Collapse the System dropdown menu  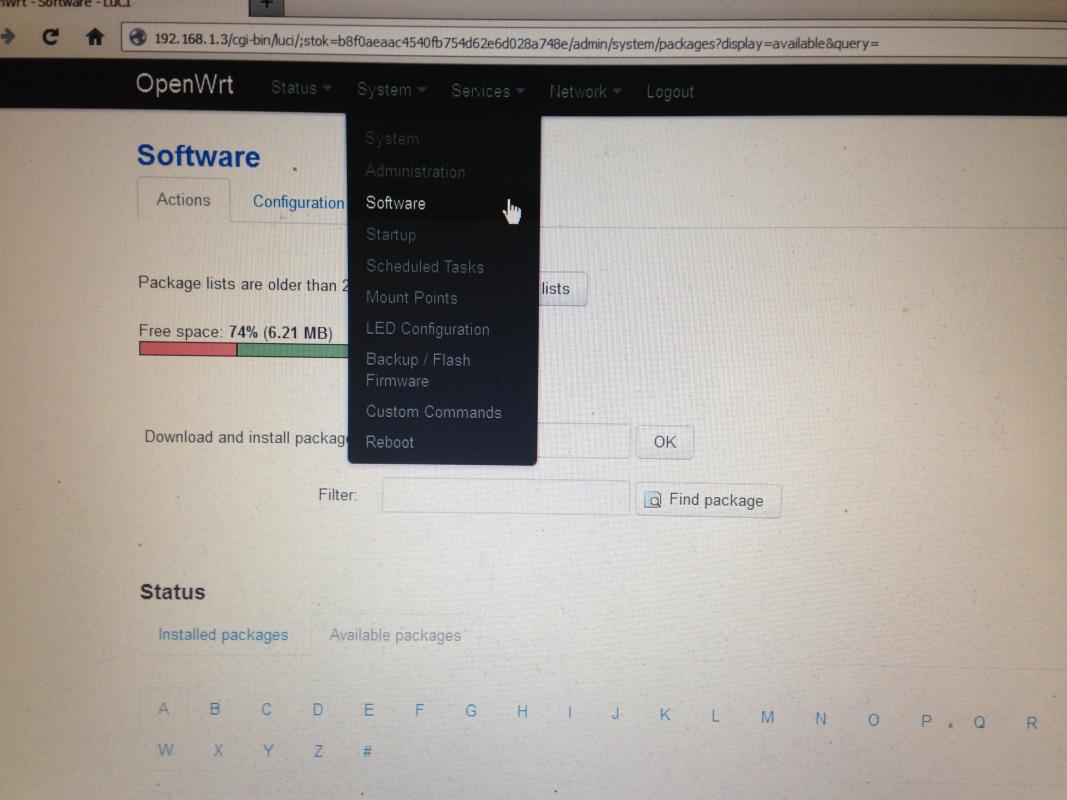391,89
